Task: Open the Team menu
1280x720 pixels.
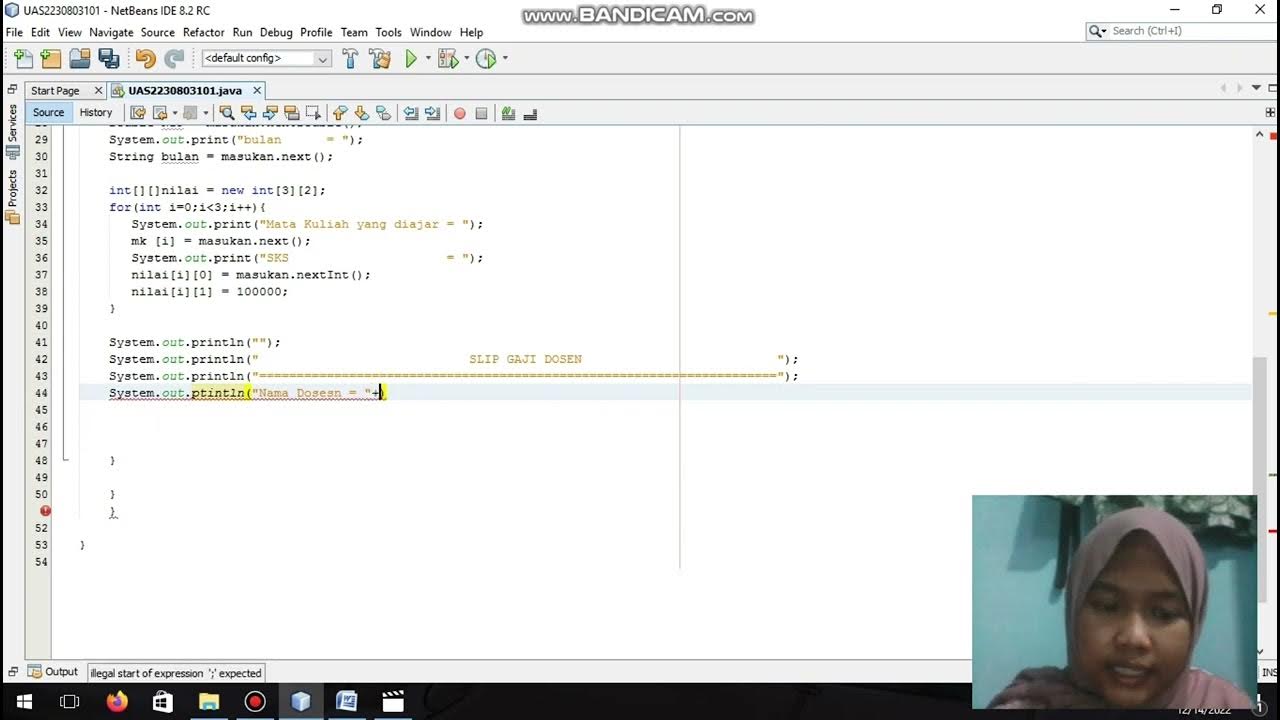Action: point(354,32)
